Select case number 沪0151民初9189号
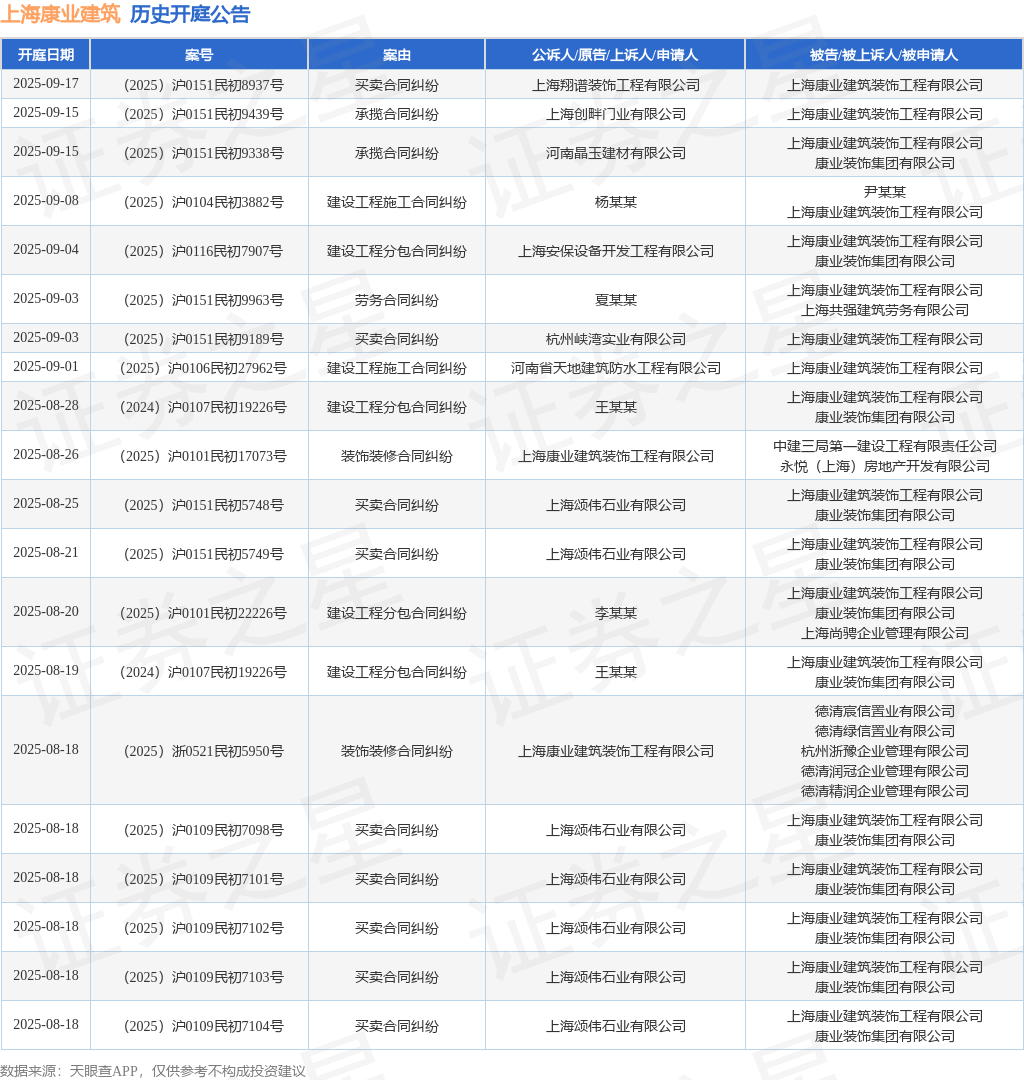Screen dimensions: 1024x1080 click(x=204, y=339)
